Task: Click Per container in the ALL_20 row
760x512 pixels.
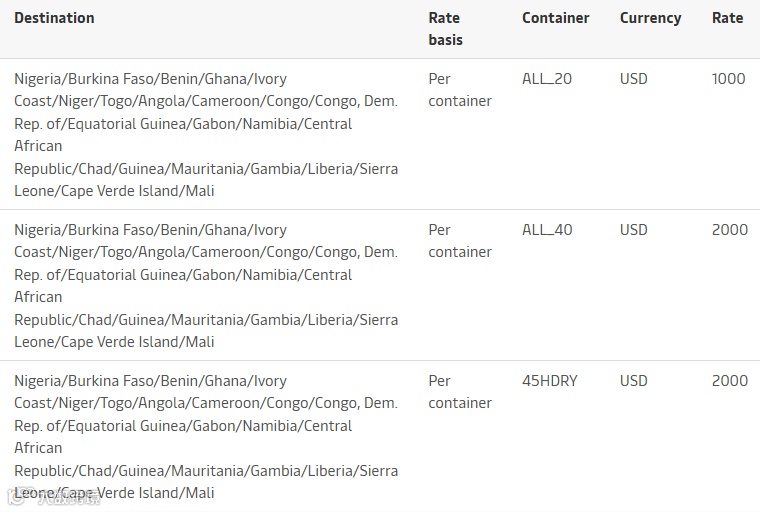Action: pos(459,90)
